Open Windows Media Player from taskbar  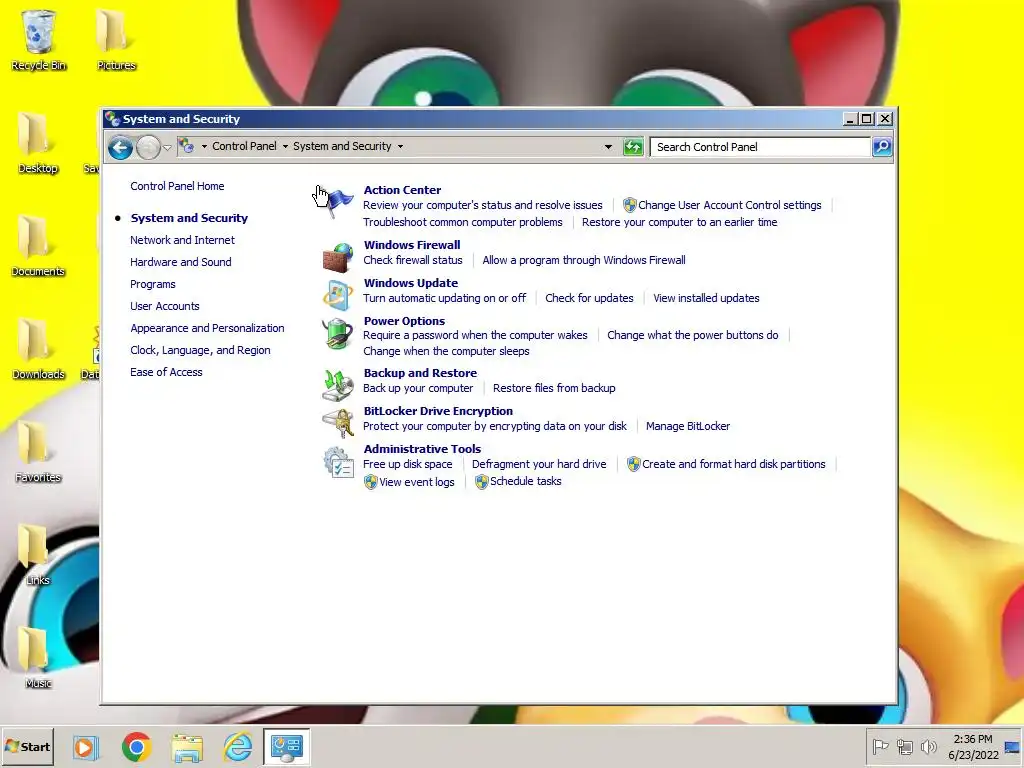(86, 746)
